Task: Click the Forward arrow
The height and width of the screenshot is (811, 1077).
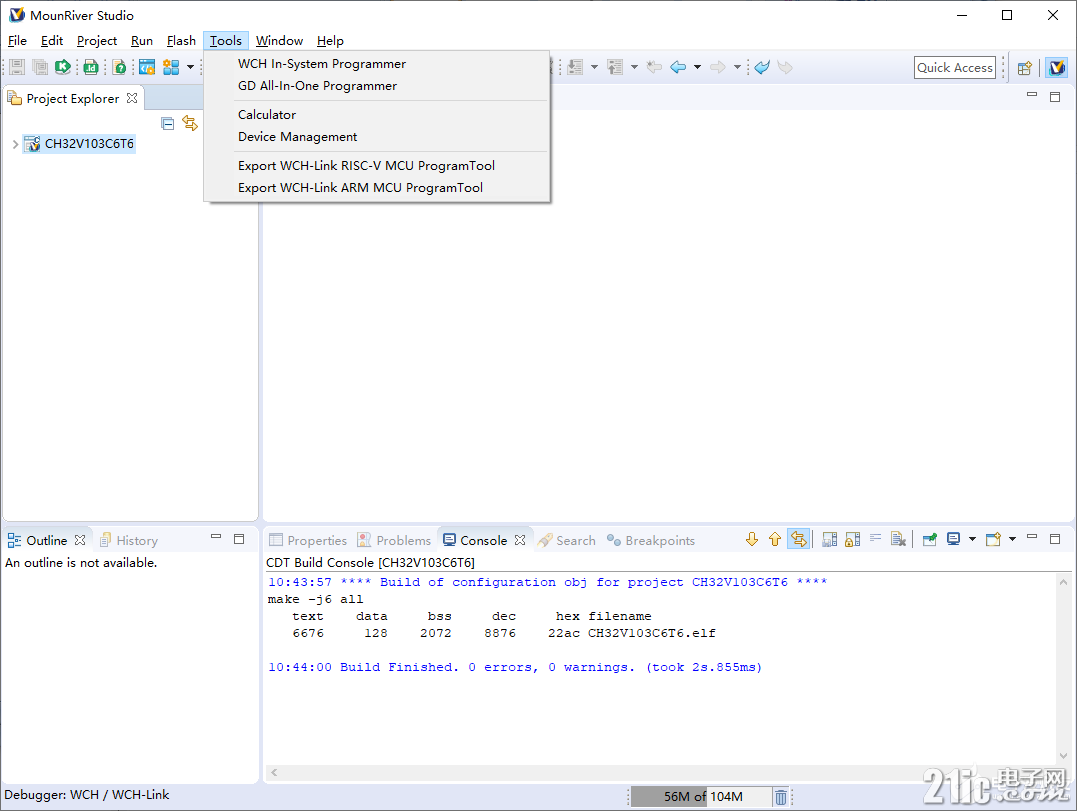Action: coord(718,67)
